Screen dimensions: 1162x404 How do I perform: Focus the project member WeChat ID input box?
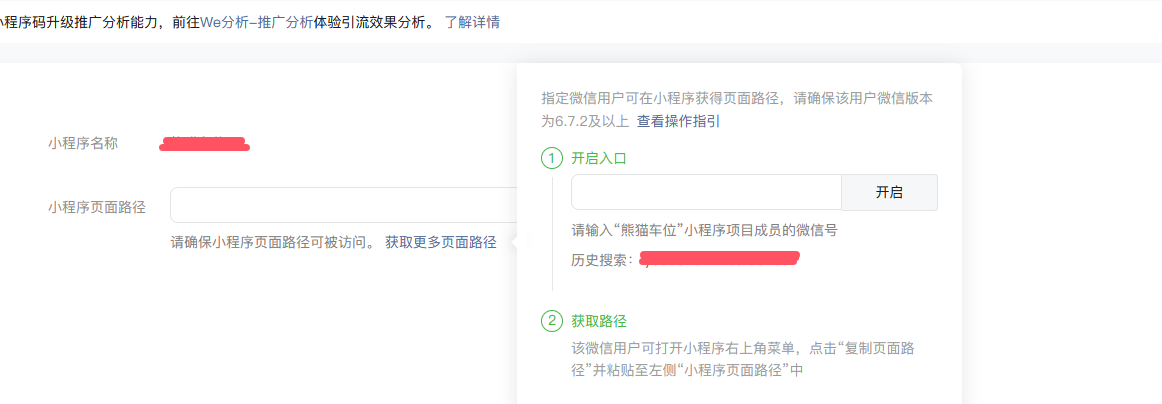click(x=706, y=193)
